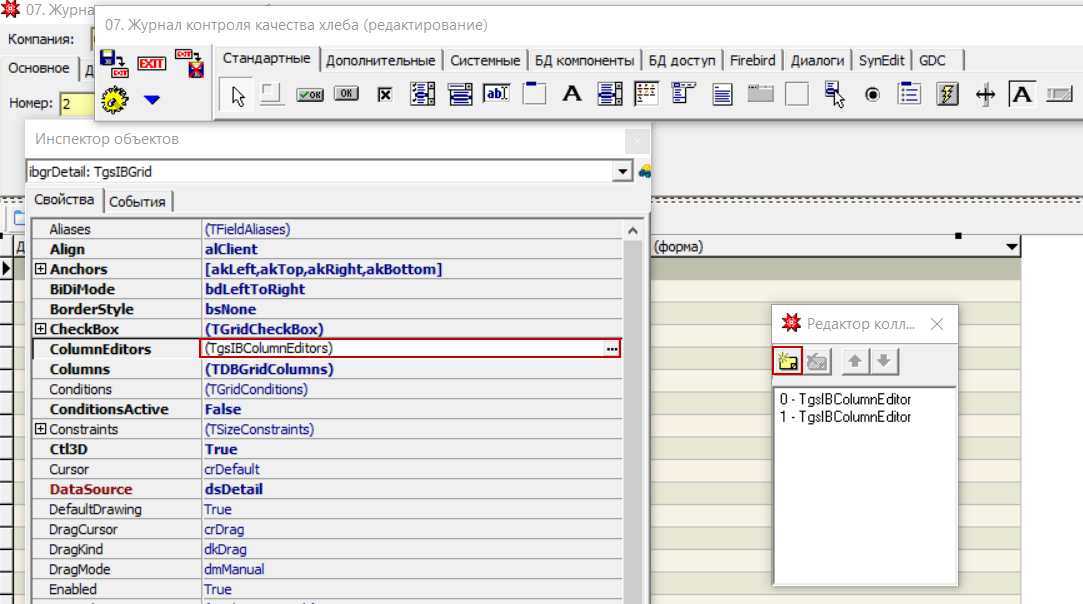This screenshot has height=604, width=1083.
Task: Expand the Anchors property node
Action: (x=40, y=269)
